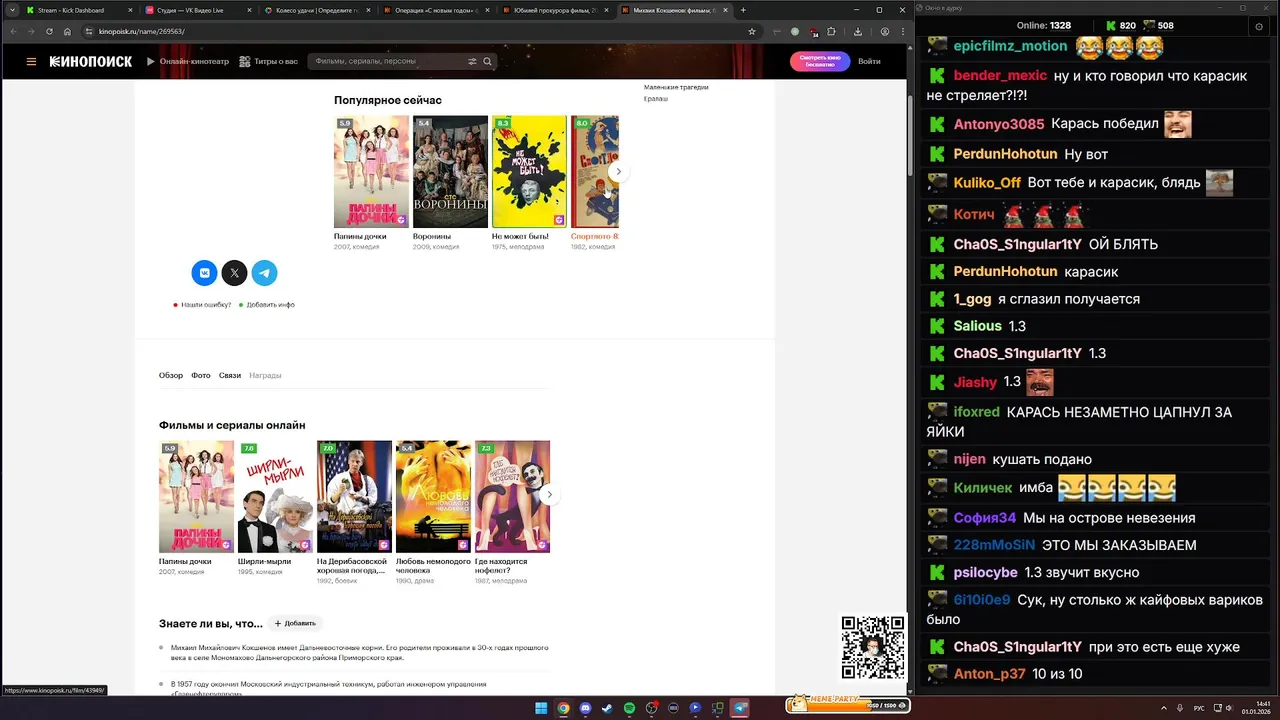Open Discord from the taskbar
Viewport: 1280px width, 720px height.
pos(585,708)
